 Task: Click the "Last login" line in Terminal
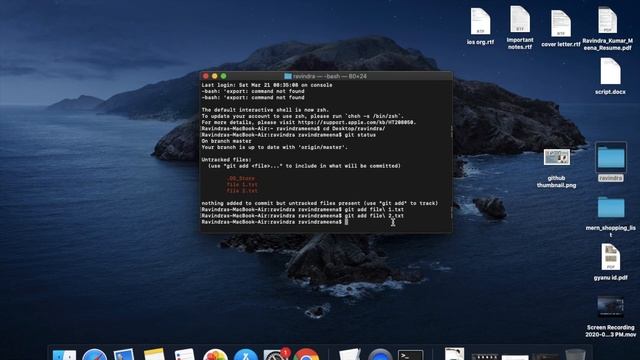tap(267, 85)
